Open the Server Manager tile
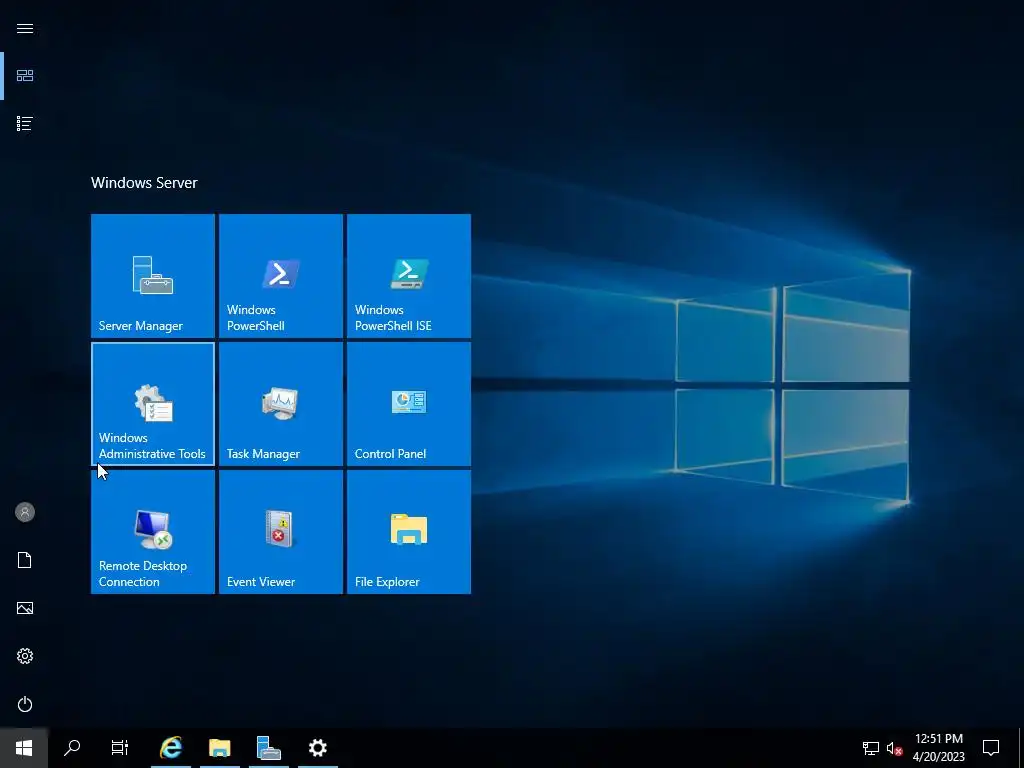This screenshot has height=768, width=1024. 153,276
